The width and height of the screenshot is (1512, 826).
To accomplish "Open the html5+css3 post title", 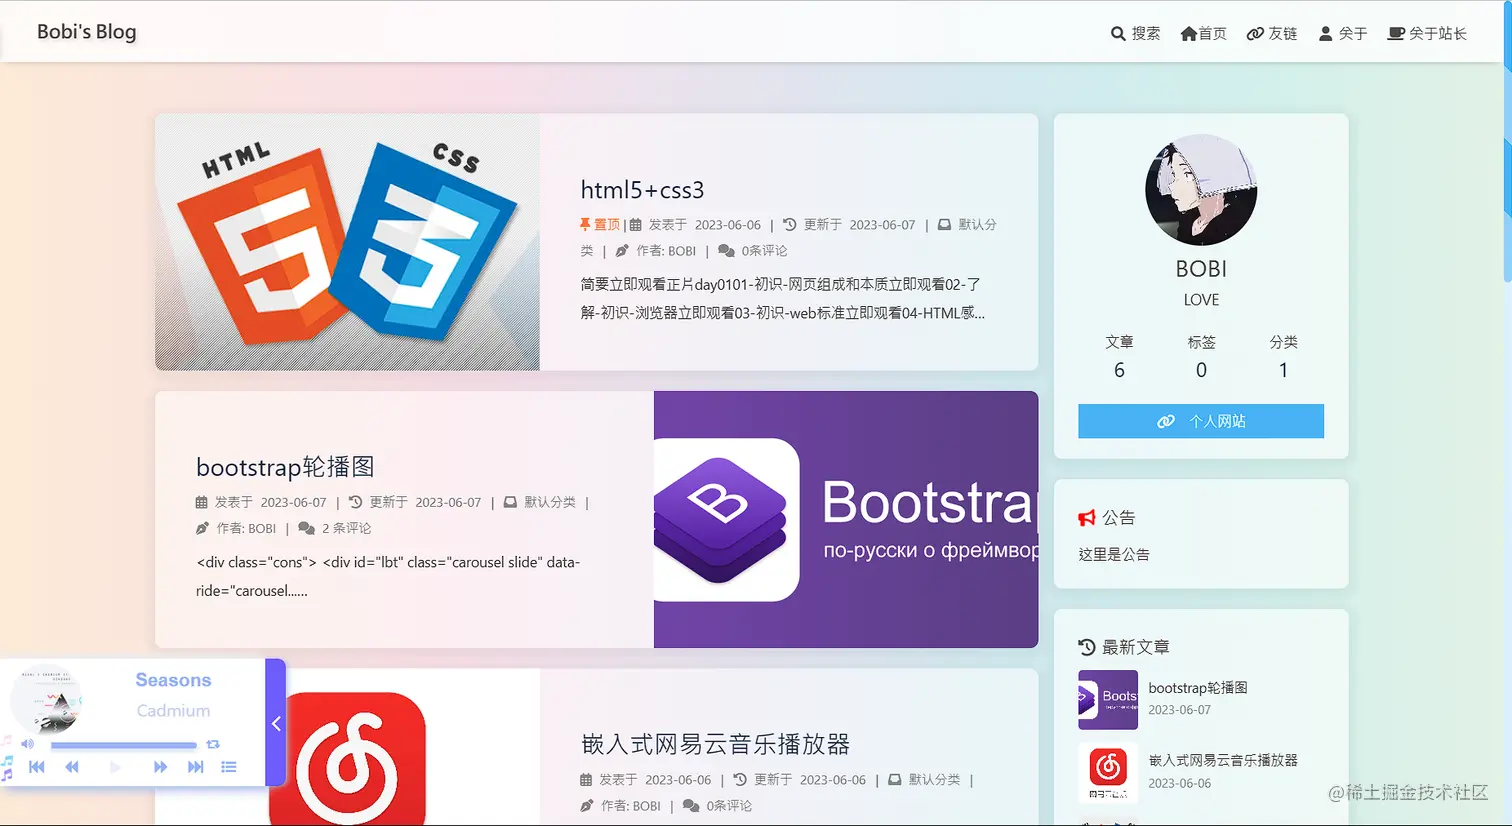I will tap(642, 190).
